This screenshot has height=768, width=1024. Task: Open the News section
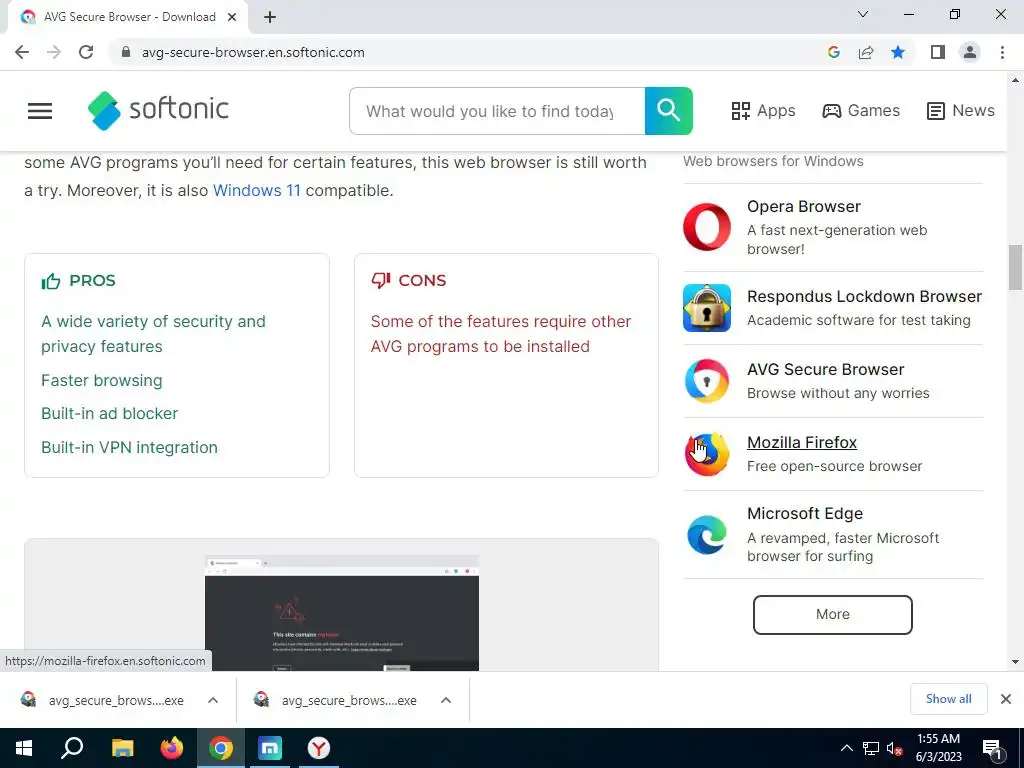(961, 111)
